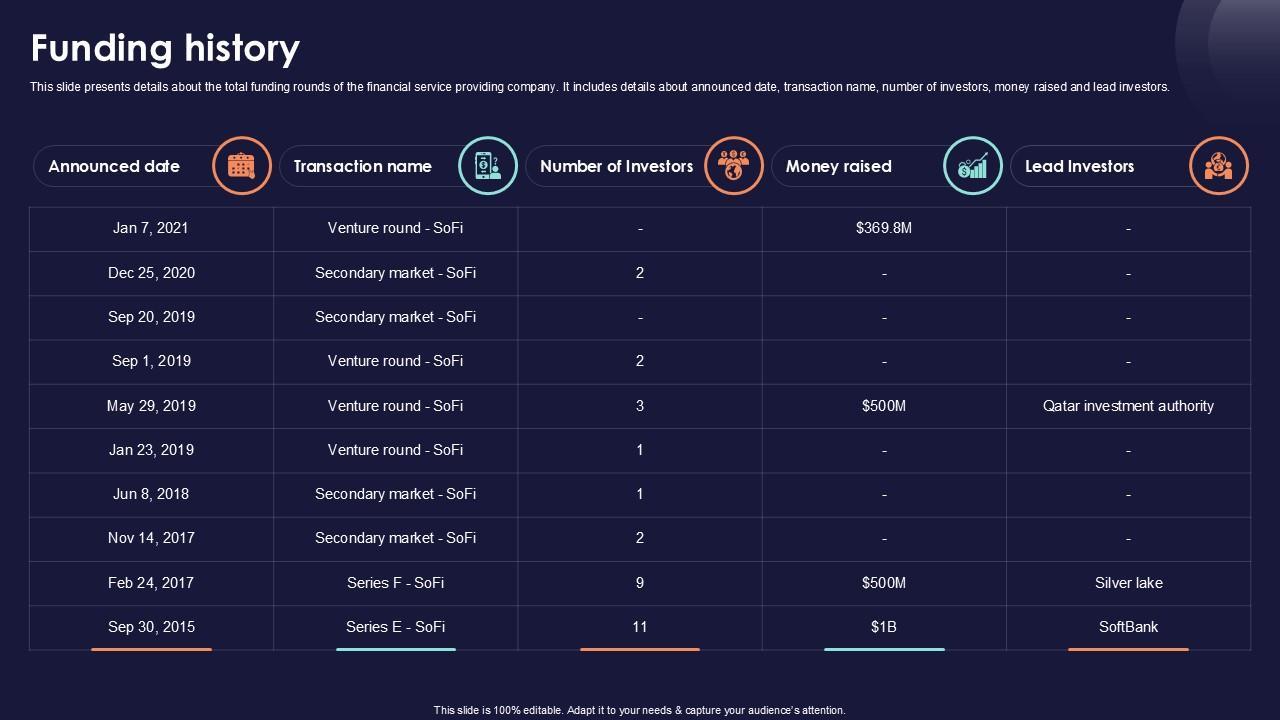Click the investors globe icon
The height and width of the screenshot is (720, 1280).
pos(734,166)
